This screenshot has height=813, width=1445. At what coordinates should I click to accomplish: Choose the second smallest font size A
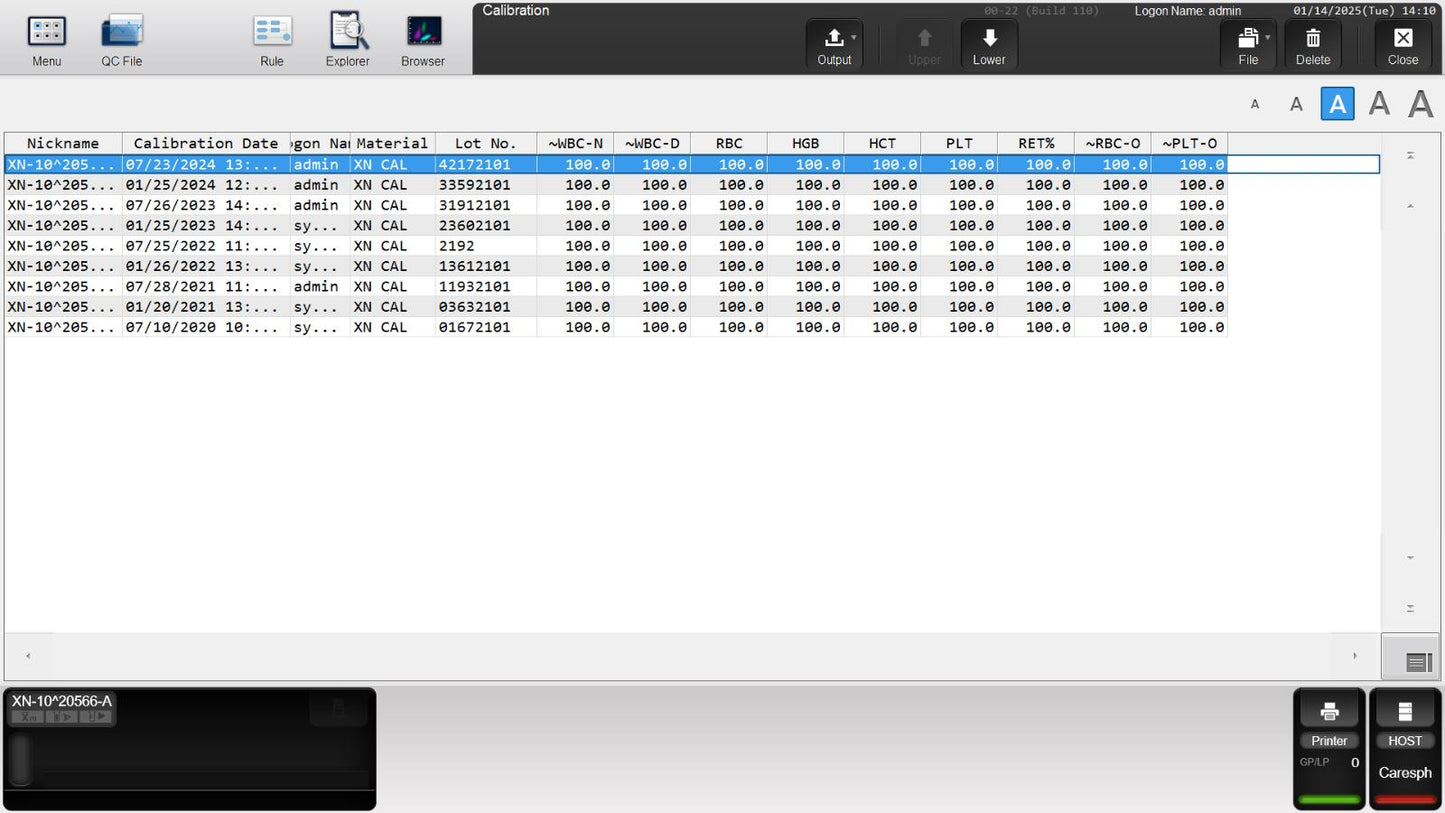(x=1296, y=104)
